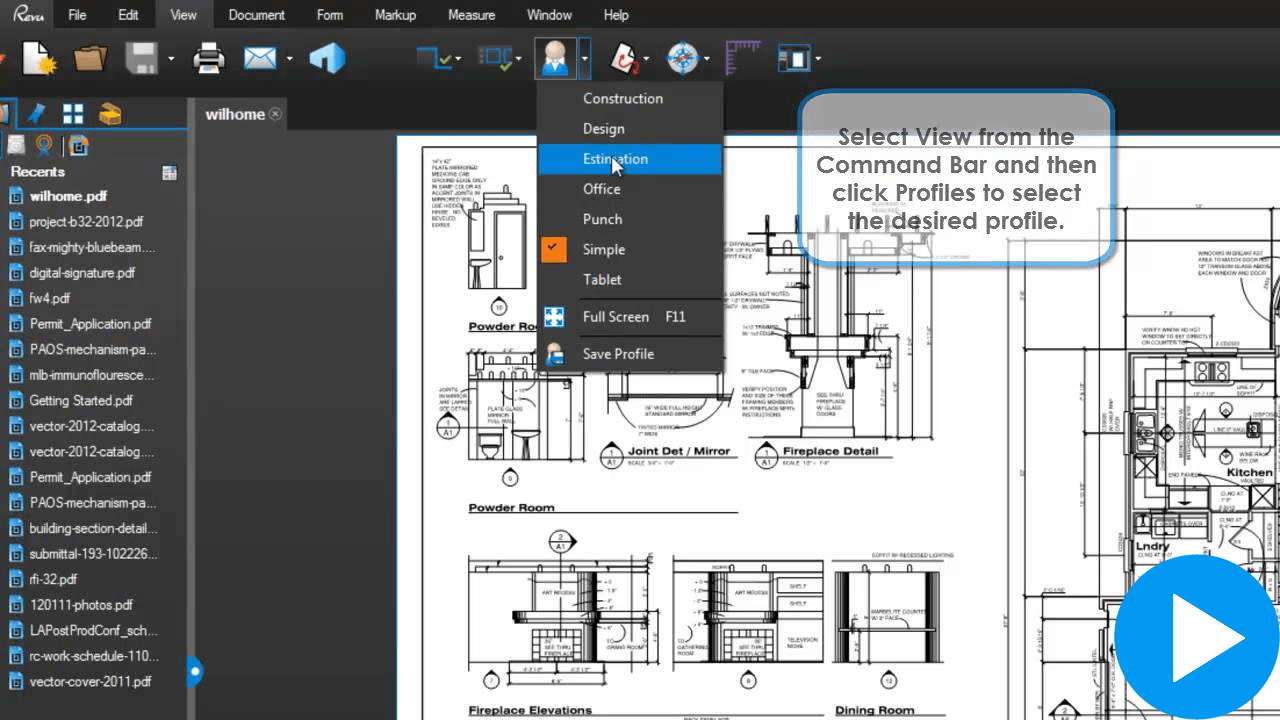
Task: Select Estimation from the Profiles menu
Action: (x=615, y=159)
